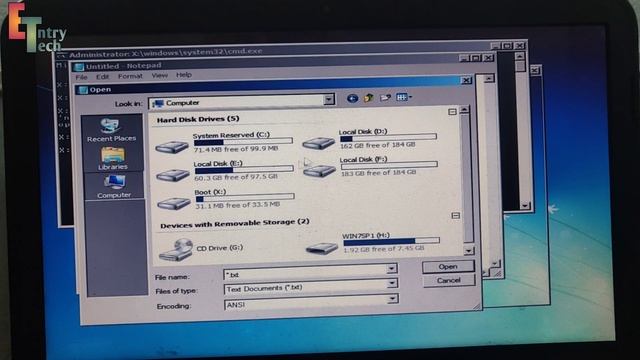Click cmd window scrollbar down arrow
The width and height of the screenshot is (640, 360).
(524, 206)
